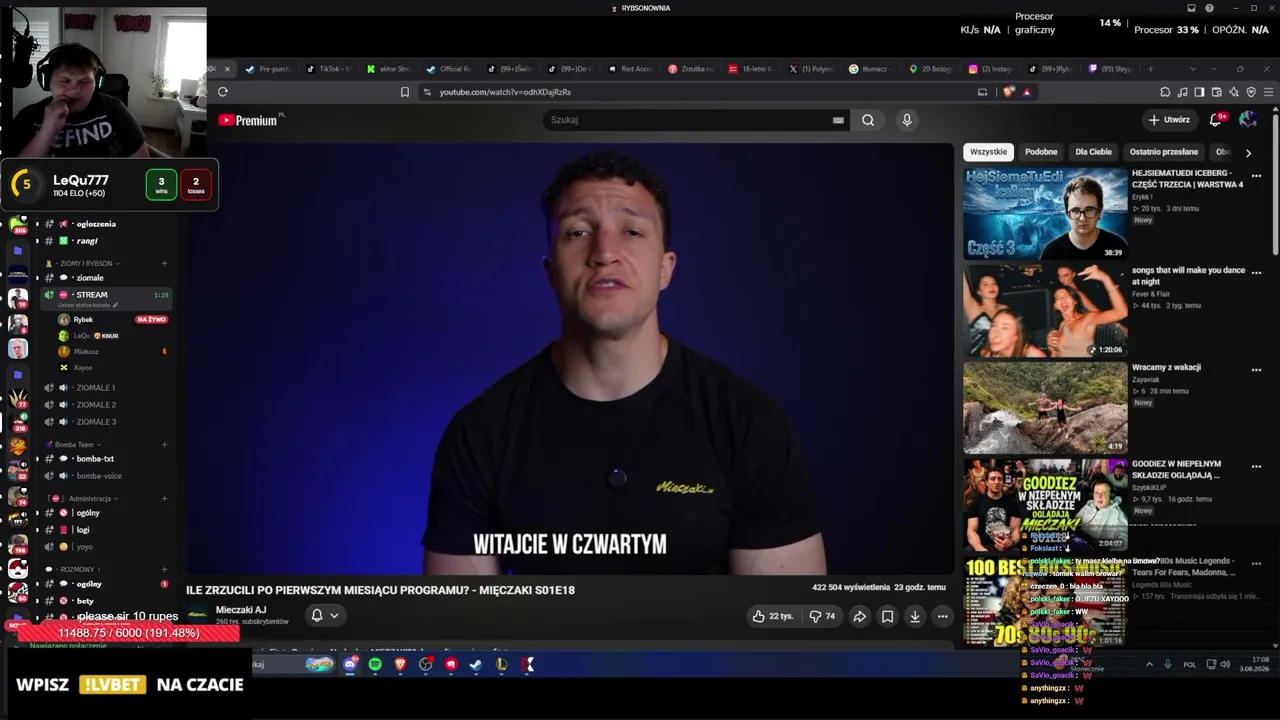Image resolution: width=1280 pixels, height=720 pixels.
Task: Click the Utwórz create button
Action: 1169,120
